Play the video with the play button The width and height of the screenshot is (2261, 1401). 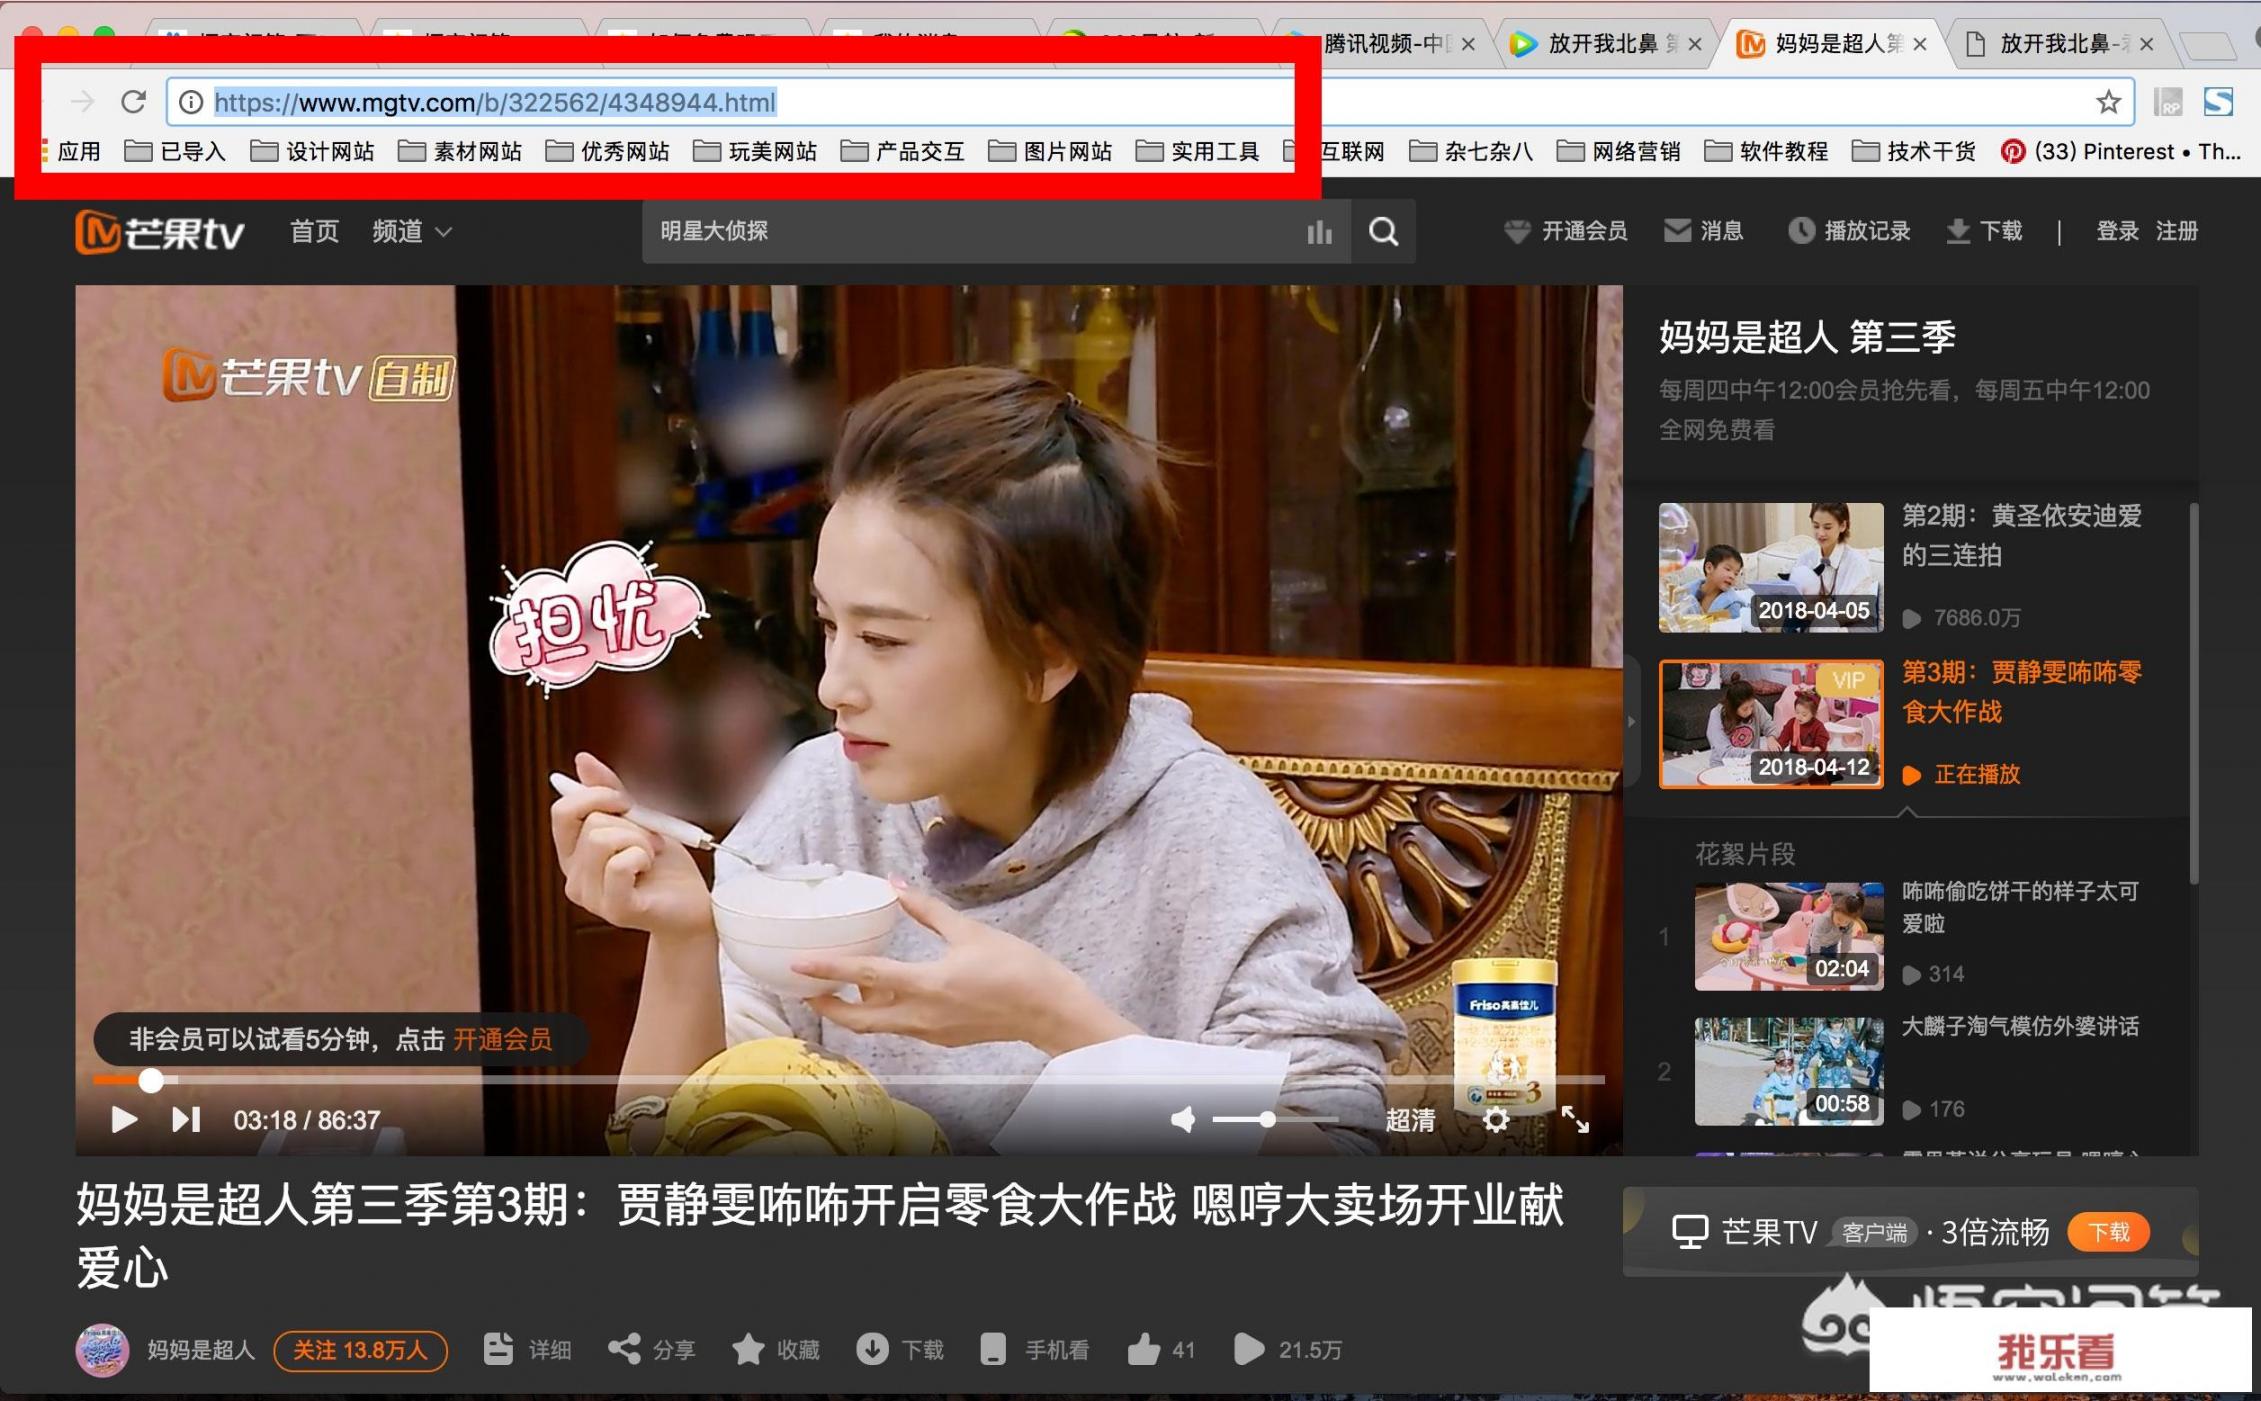[x=123, y=1119]
